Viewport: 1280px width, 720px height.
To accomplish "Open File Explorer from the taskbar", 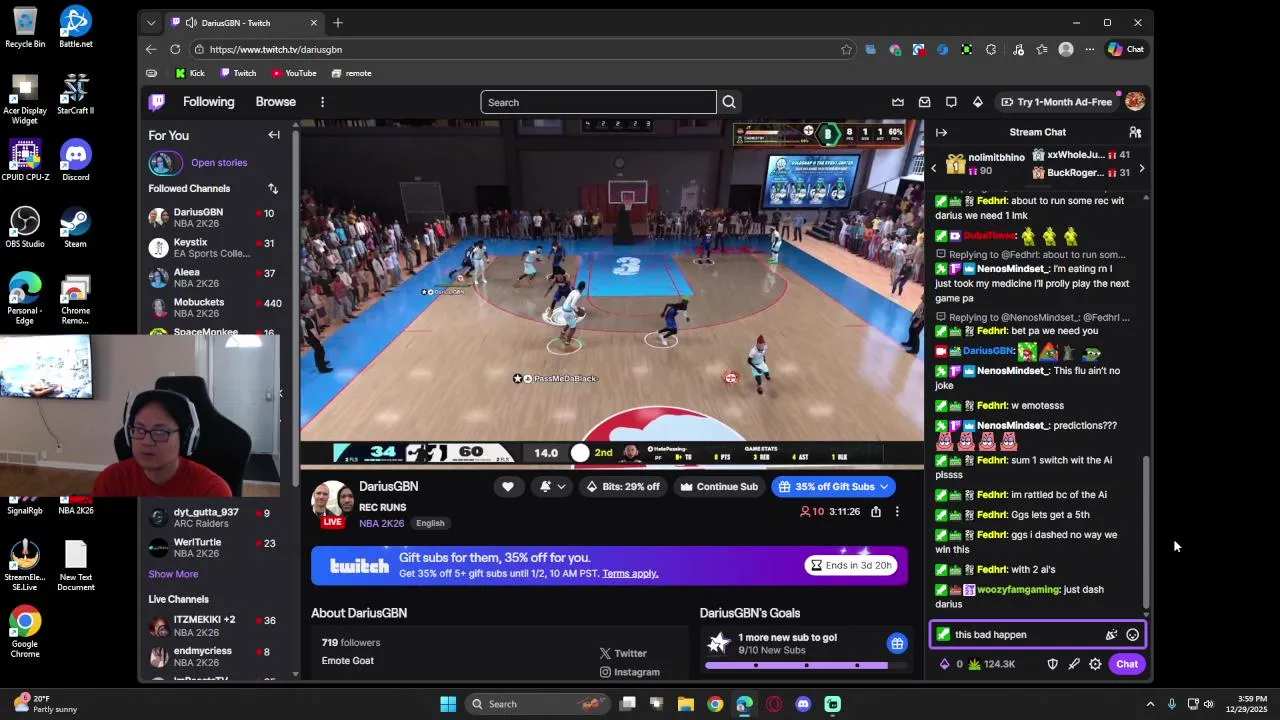I will [x=686, y=704].
